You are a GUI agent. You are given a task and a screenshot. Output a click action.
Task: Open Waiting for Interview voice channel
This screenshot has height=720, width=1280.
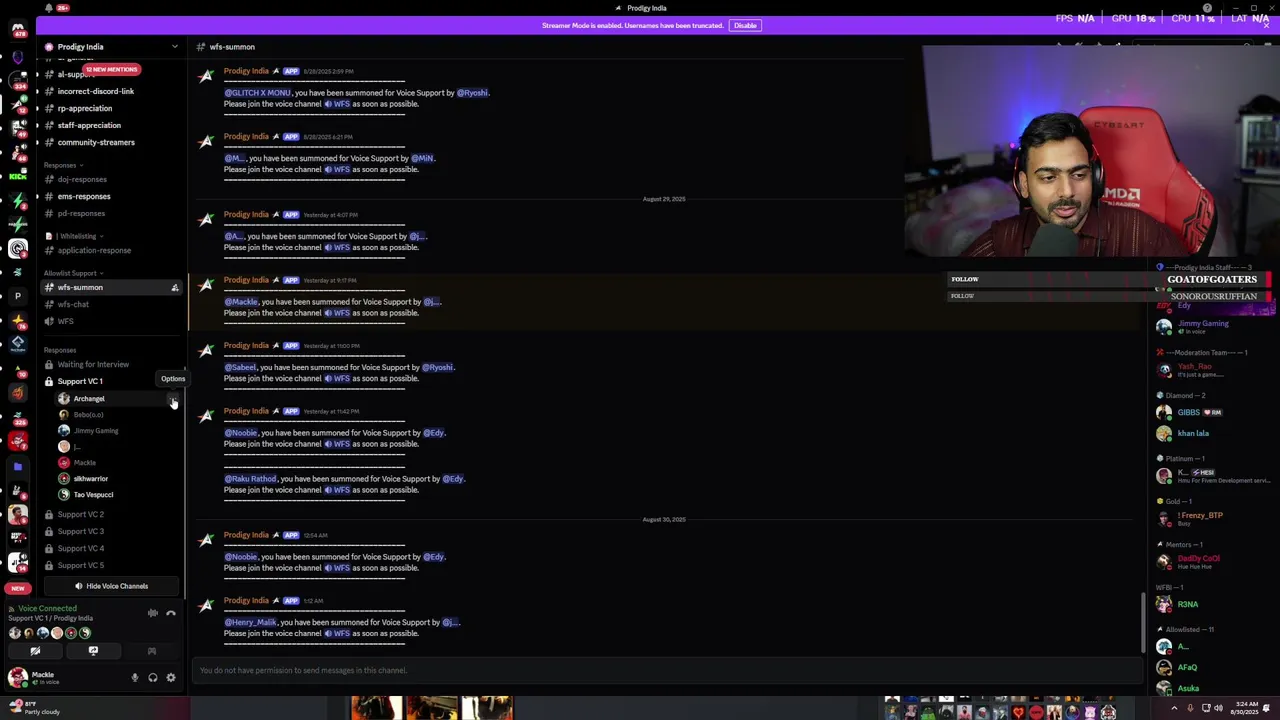point(93,364)
